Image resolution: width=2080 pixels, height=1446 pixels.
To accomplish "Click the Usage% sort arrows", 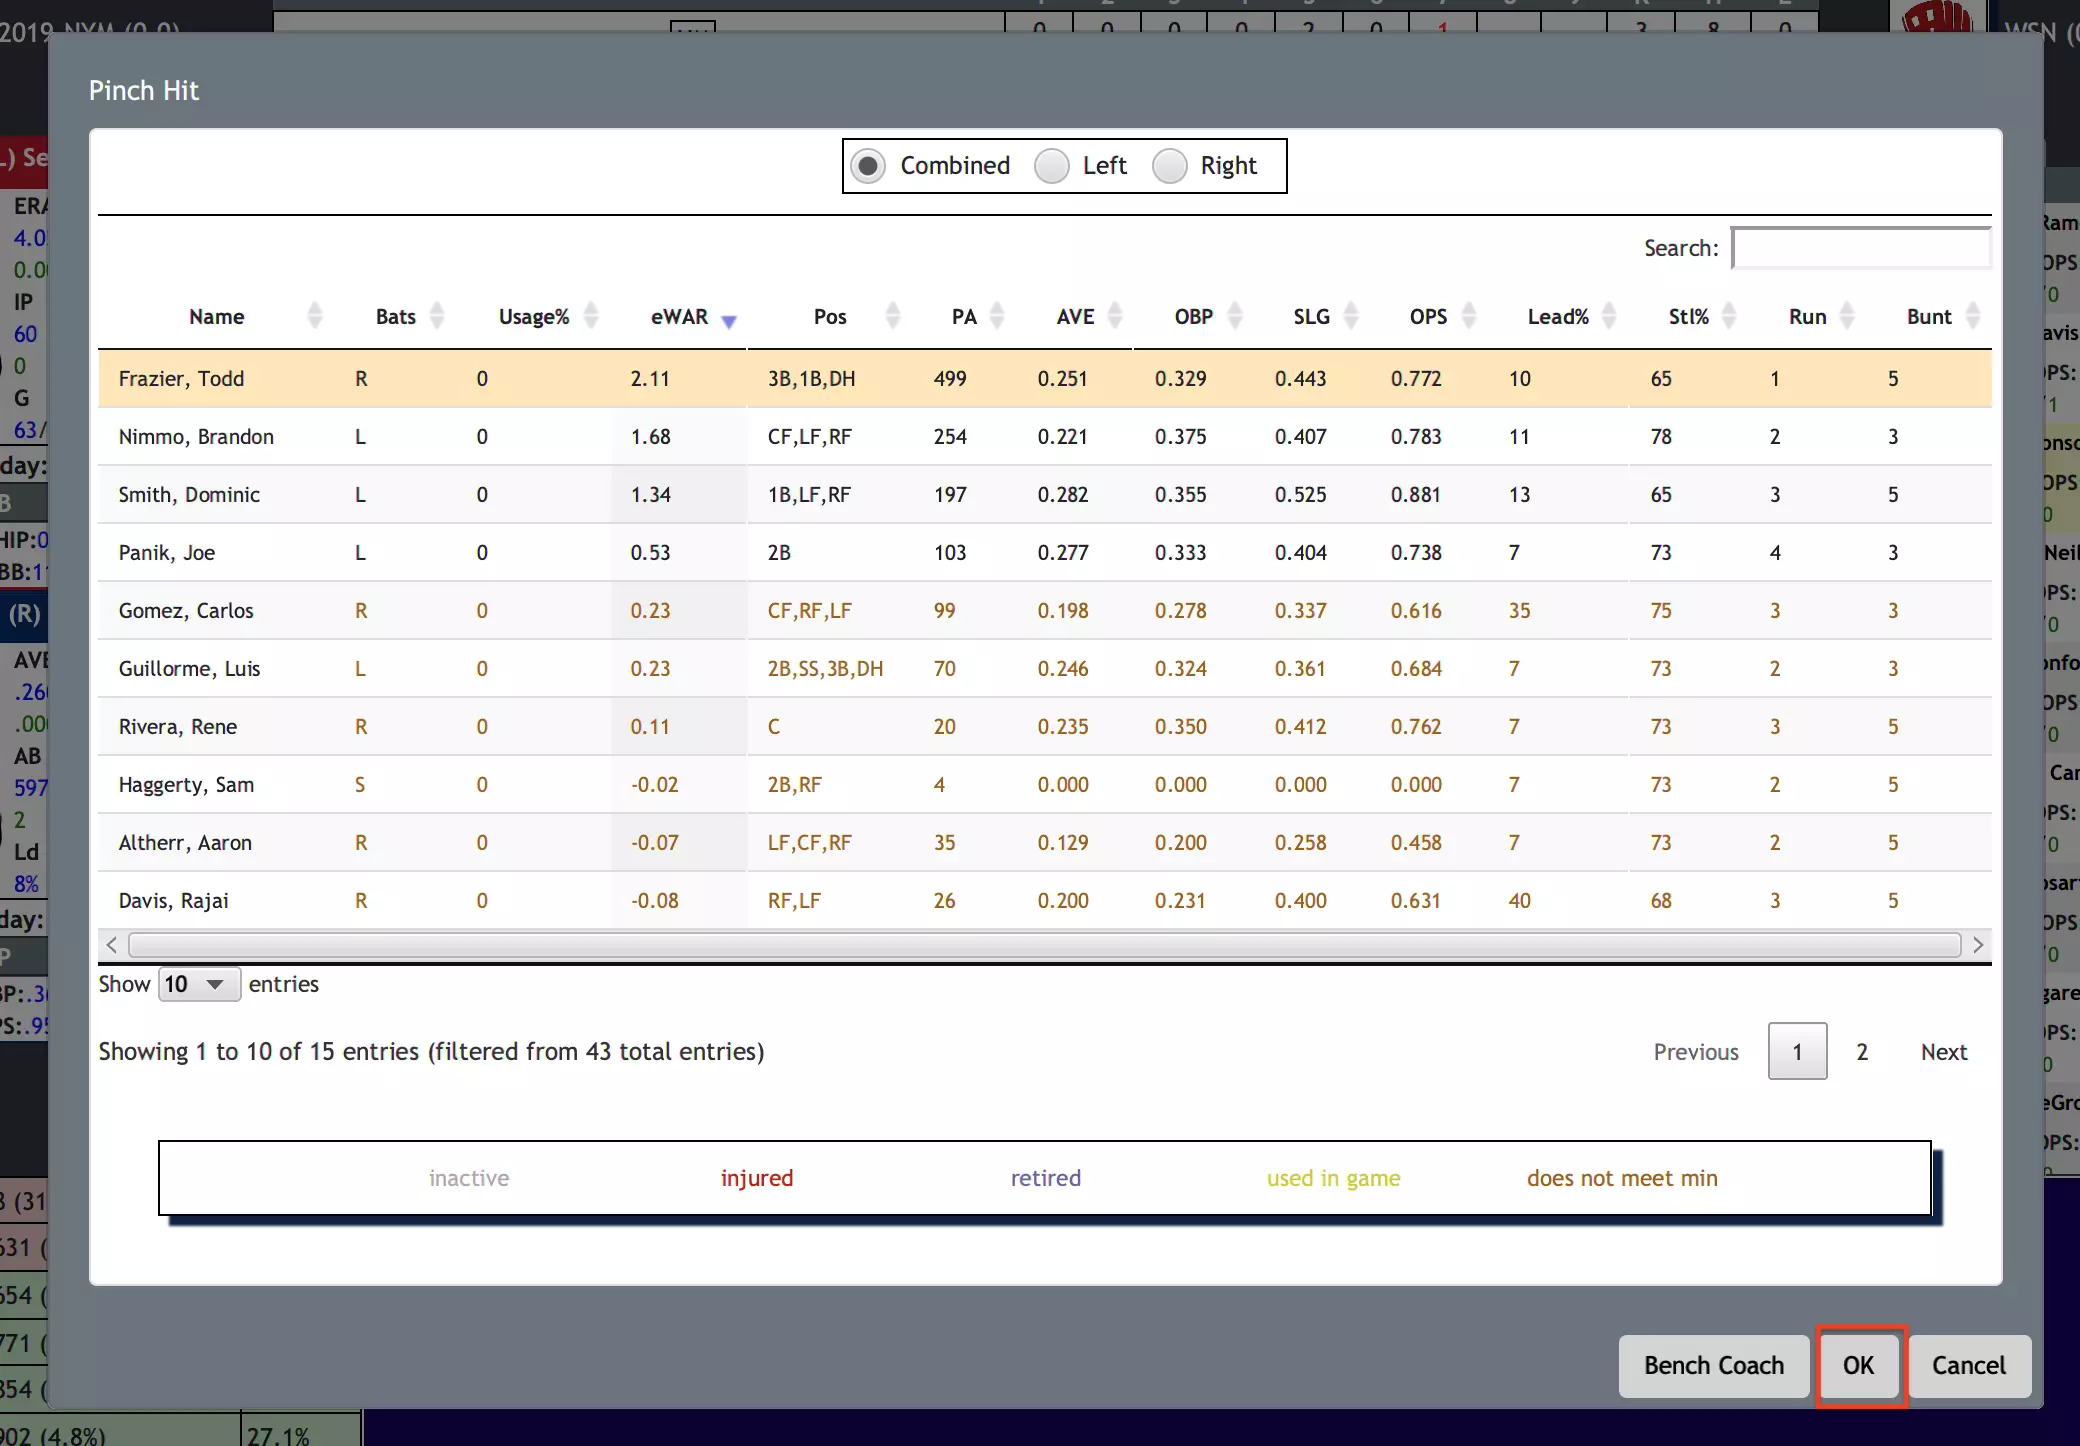I will [x=591, y=316].
